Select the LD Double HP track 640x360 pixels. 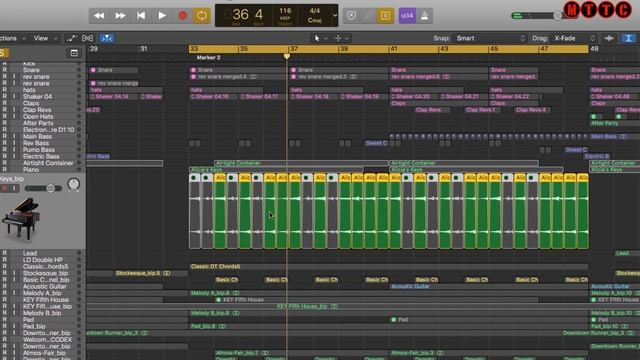[43, 260]
